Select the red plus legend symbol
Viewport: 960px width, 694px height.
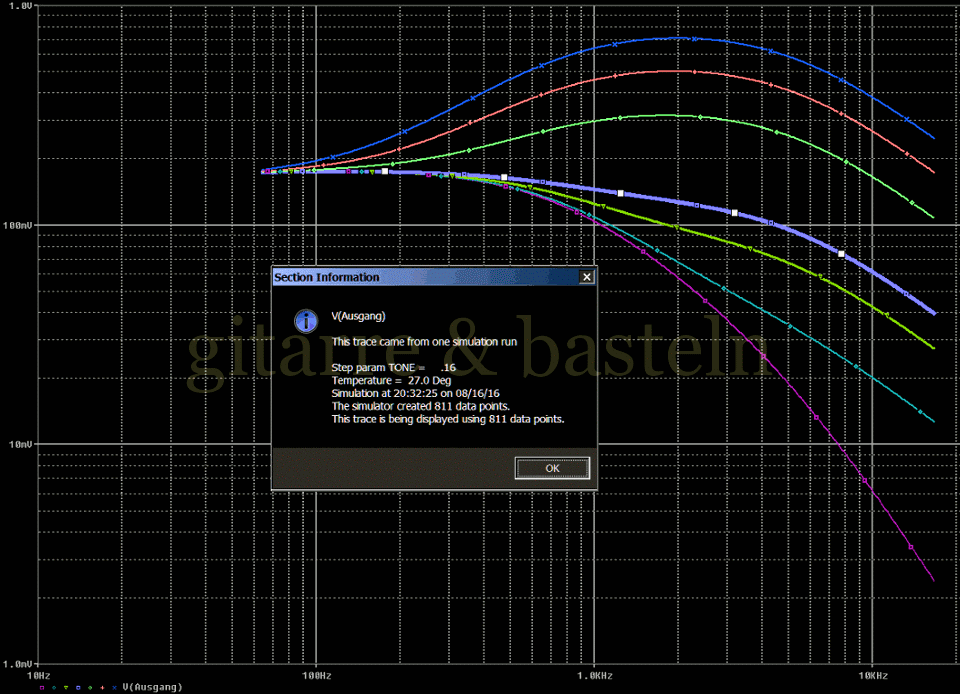click(102, 688)
